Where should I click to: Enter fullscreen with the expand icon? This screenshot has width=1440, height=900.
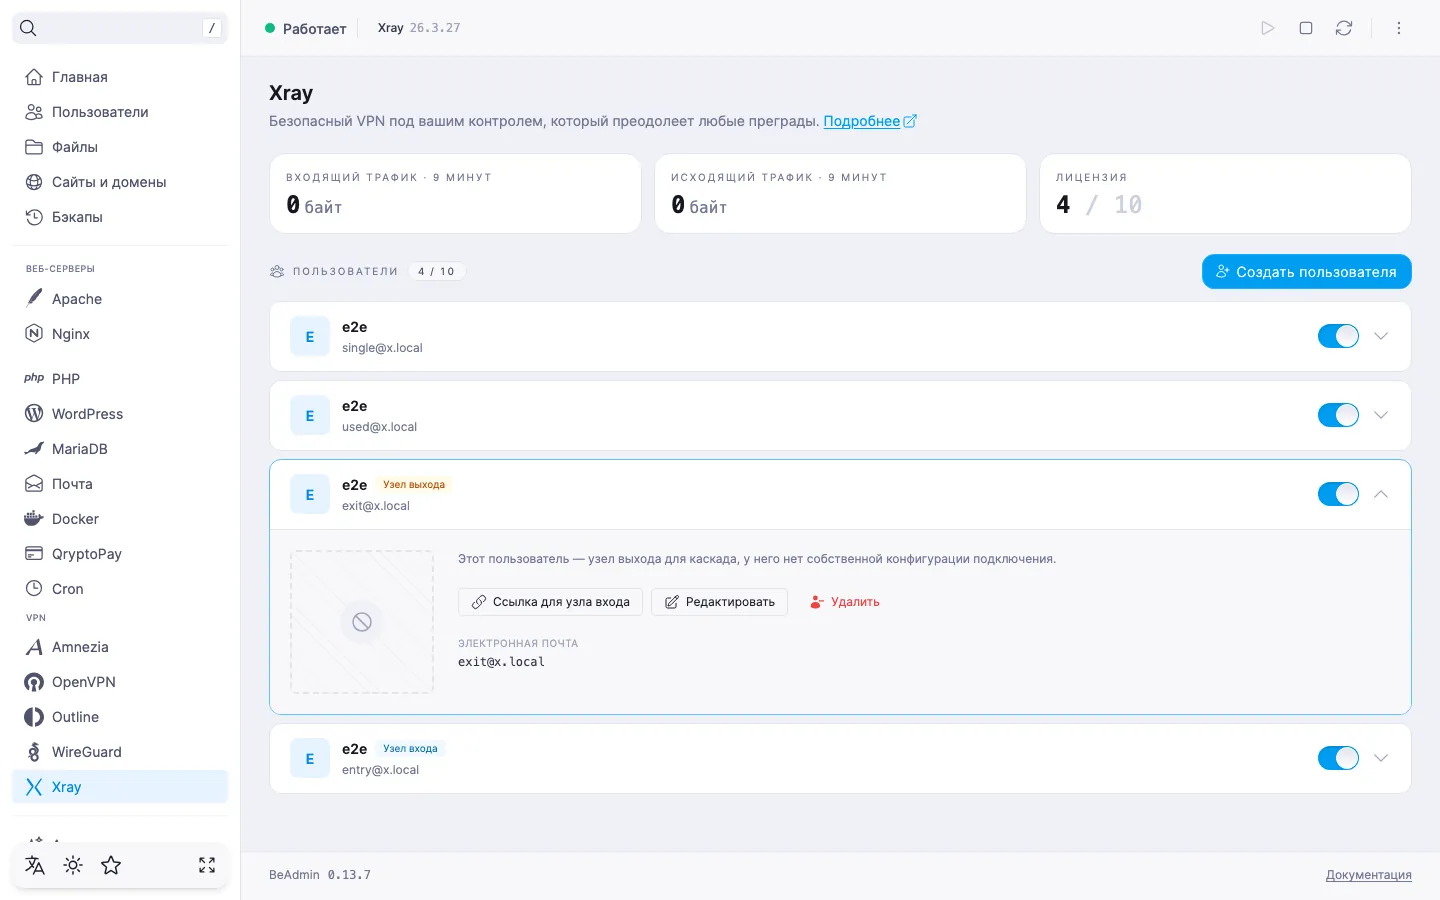(207, 865)
